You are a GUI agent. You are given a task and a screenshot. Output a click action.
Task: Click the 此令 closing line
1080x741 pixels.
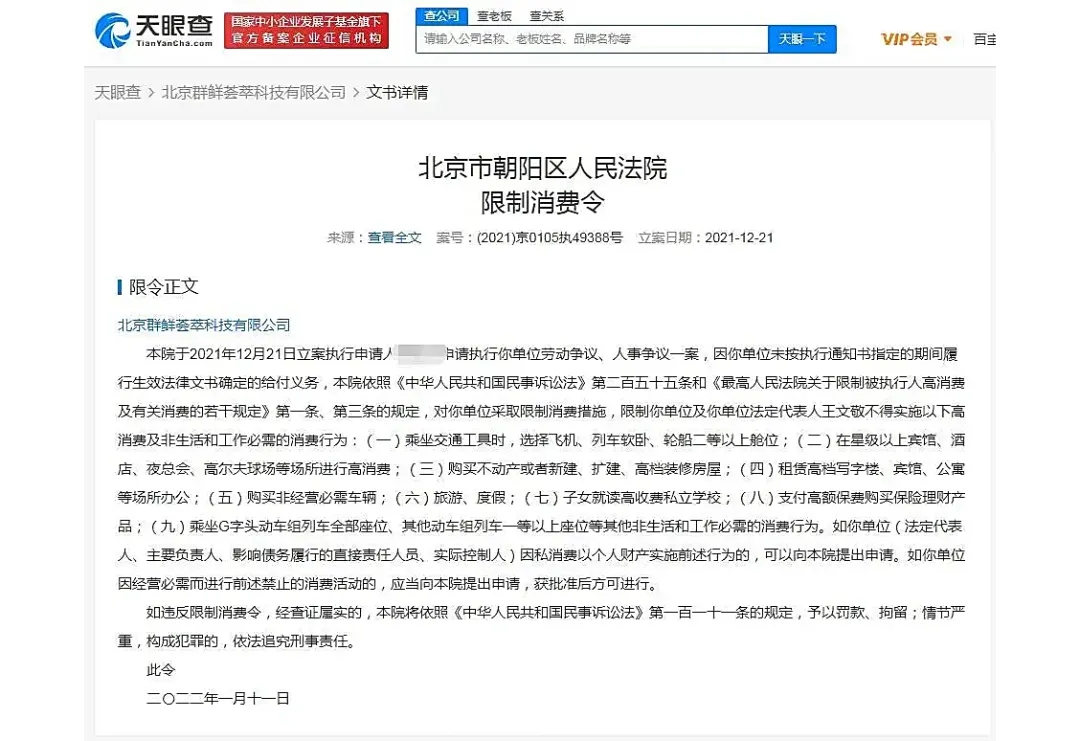pos(160,670)
